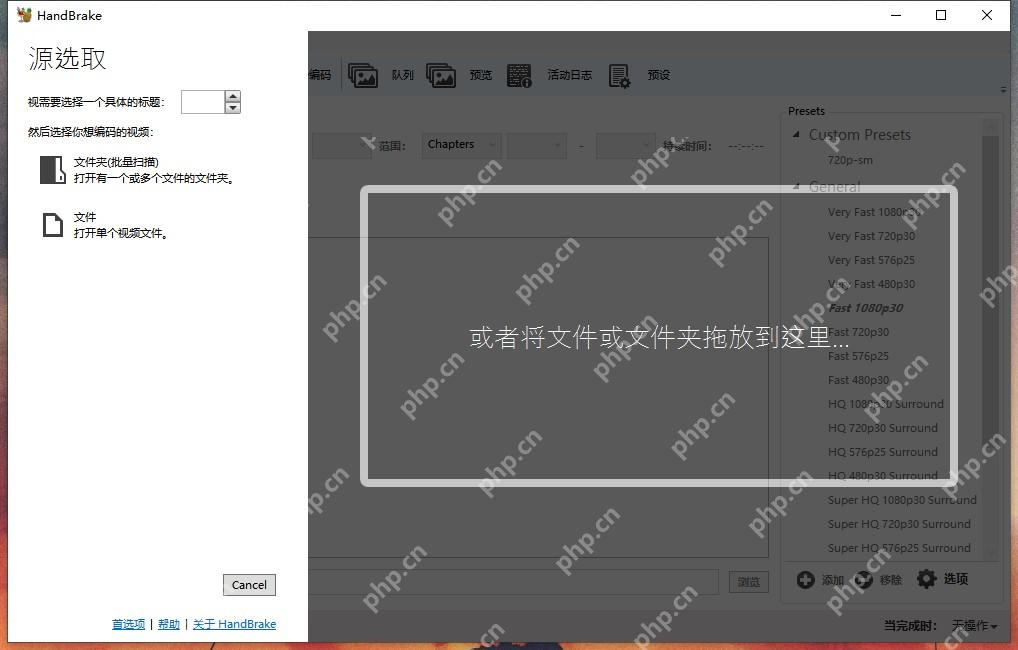Select the Very Fast 480p30 preset

(871, 284)
